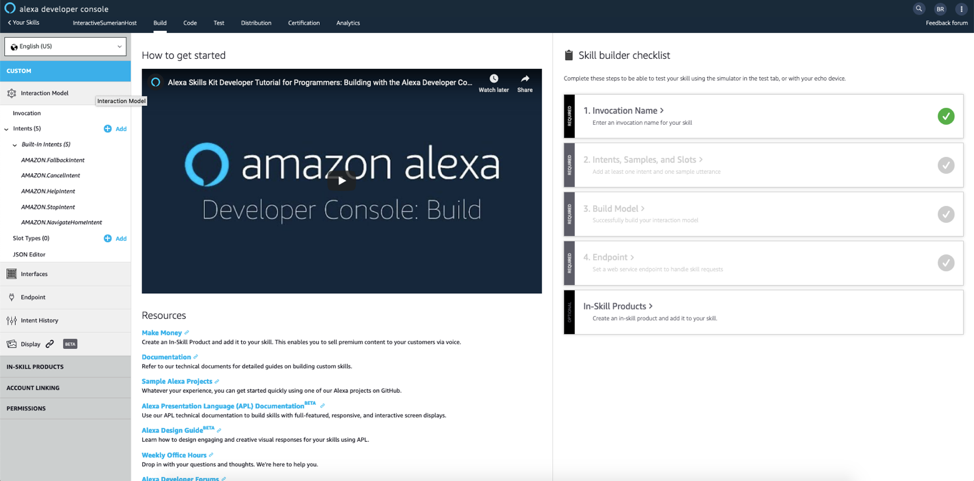Image resolution: width=974 pixels, height=481 pixels.
Task: Open the English (US) language dropdown
Action: tap(65, 47)
